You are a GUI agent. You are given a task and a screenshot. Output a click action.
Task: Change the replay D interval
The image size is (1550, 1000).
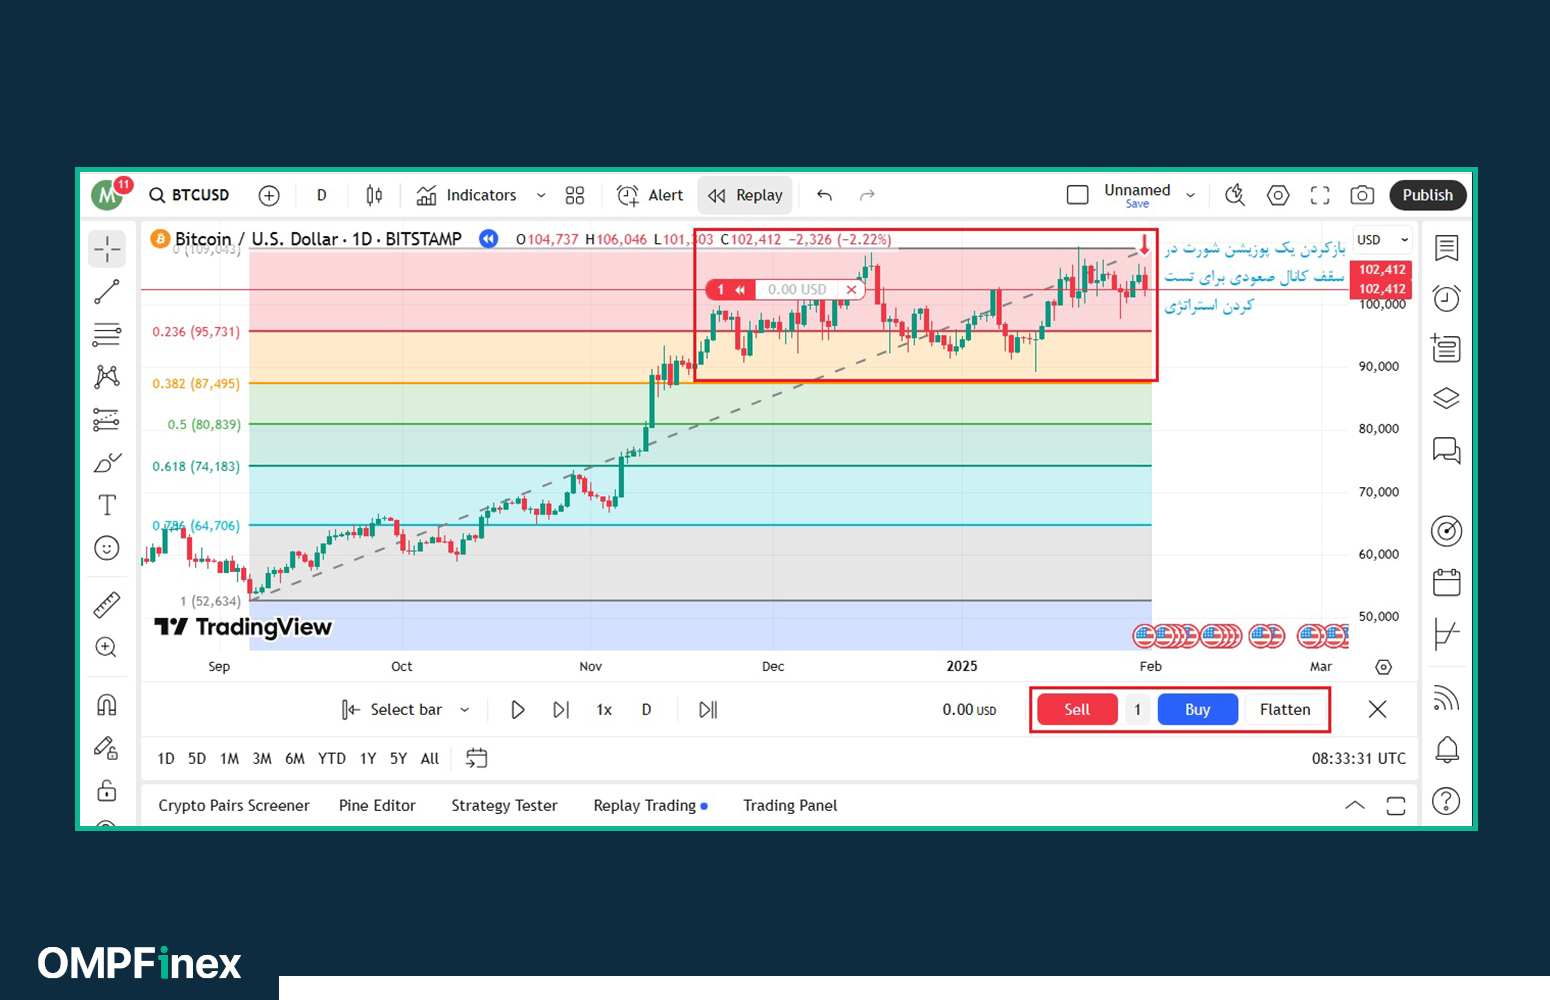tap(647, 710)
